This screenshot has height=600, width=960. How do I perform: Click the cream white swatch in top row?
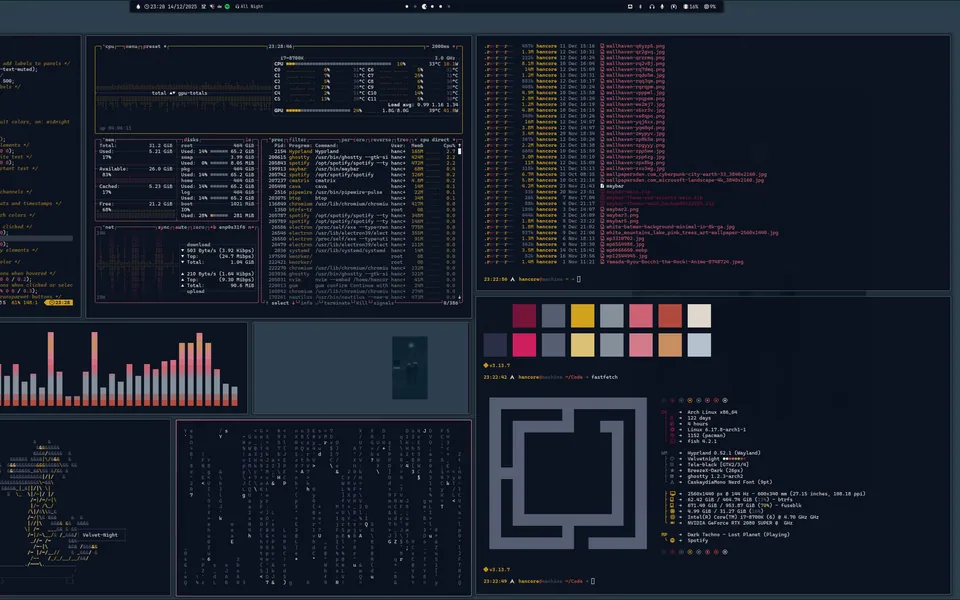pyautogui.click(x=699, y=316)
